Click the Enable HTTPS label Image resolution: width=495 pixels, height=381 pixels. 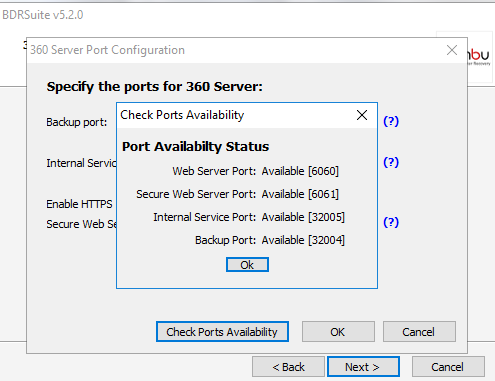pos(79,204)
